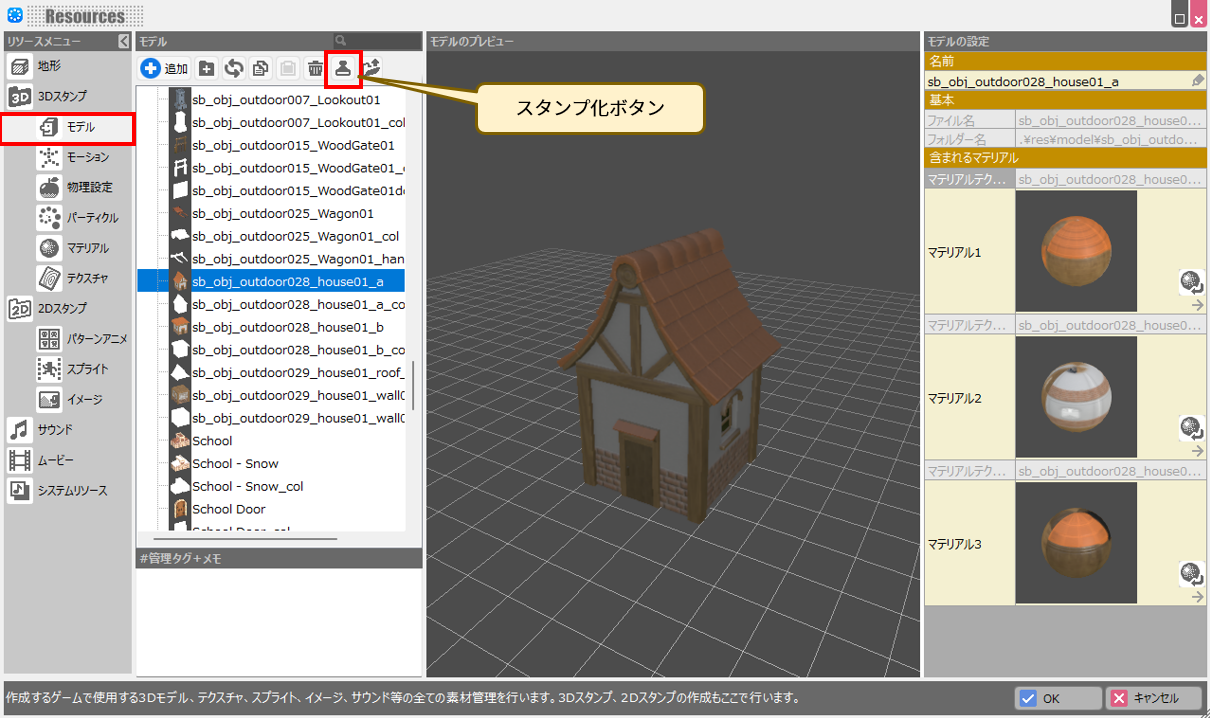The height and width of the screenshot is (718, 1210).
Task: Click the replace-material icon for マテリアル2
Action: 1190,428
